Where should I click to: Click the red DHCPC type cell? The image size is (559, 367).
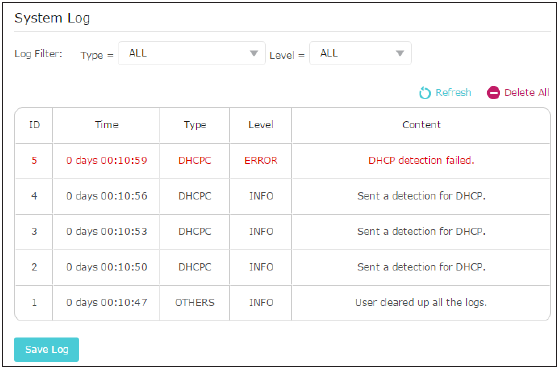coord(195,160)
